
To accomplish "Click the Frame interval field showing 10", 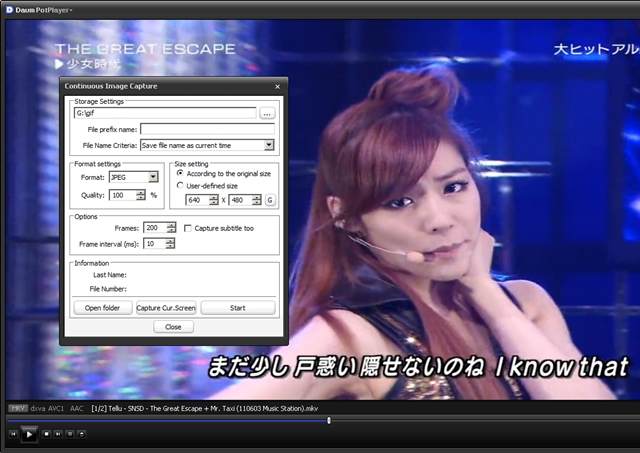I will pos(155,244).
